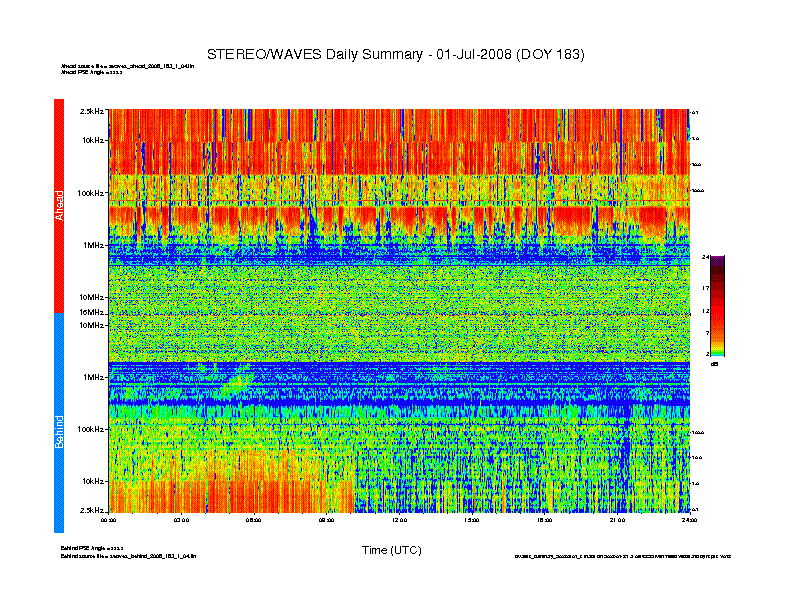
Task: Click the 100kHz label on the Ahead axis
Action: pos(90,193)
